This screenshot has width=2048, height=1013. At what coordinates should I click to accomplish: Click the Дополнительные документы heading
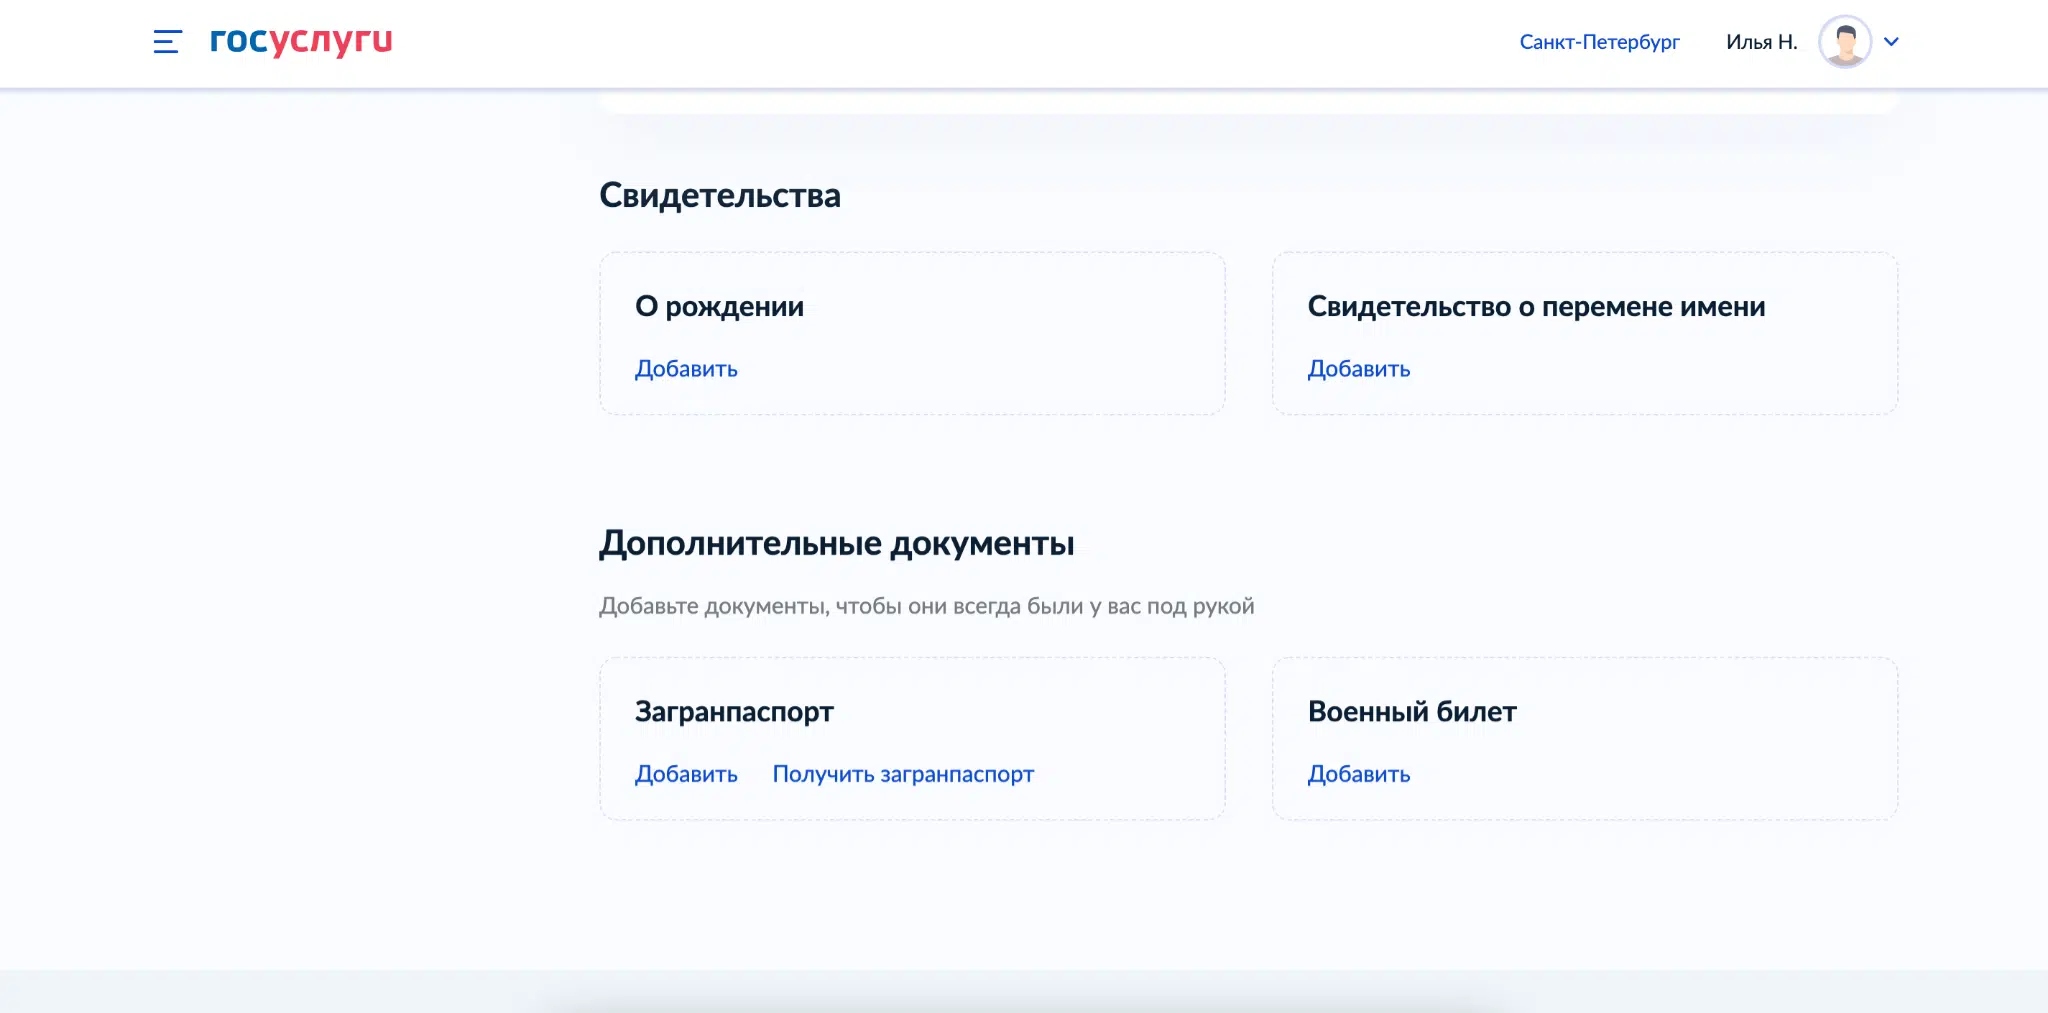[x=837, y=543]
